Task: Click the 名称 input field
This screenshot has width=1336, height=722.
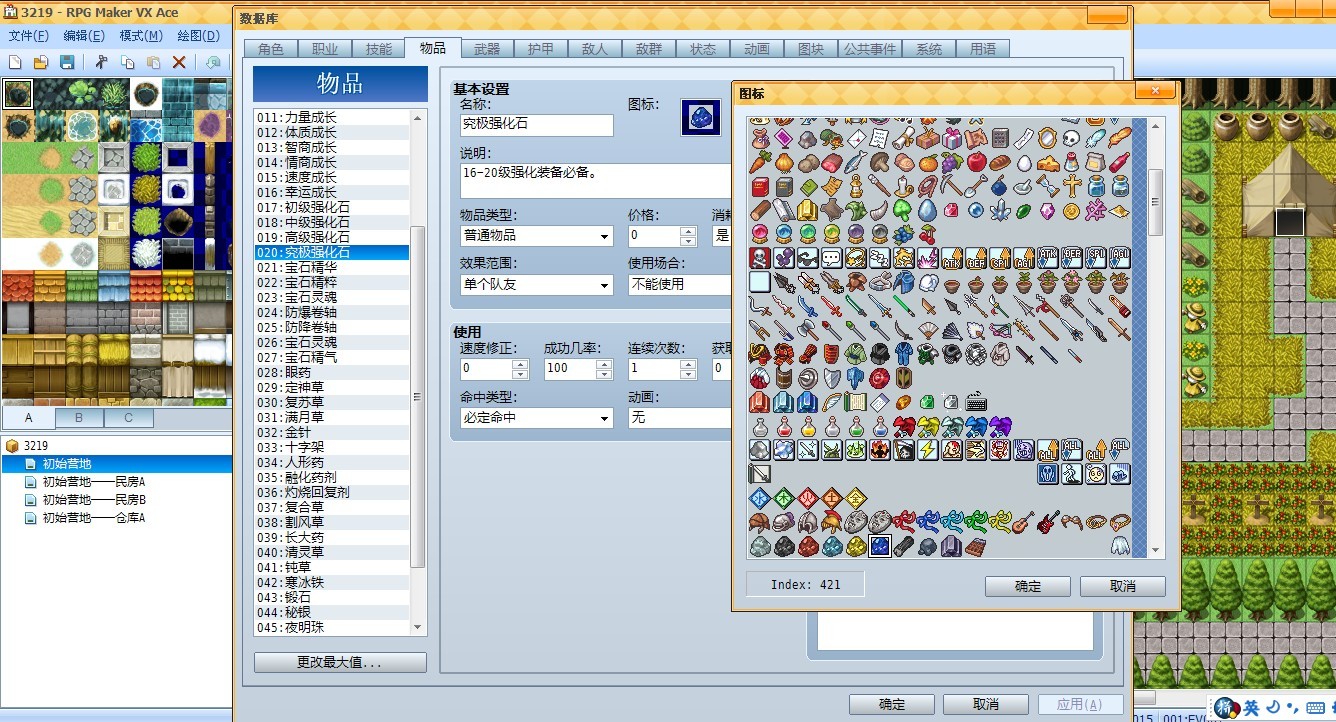Action: [x=536, y=125]
